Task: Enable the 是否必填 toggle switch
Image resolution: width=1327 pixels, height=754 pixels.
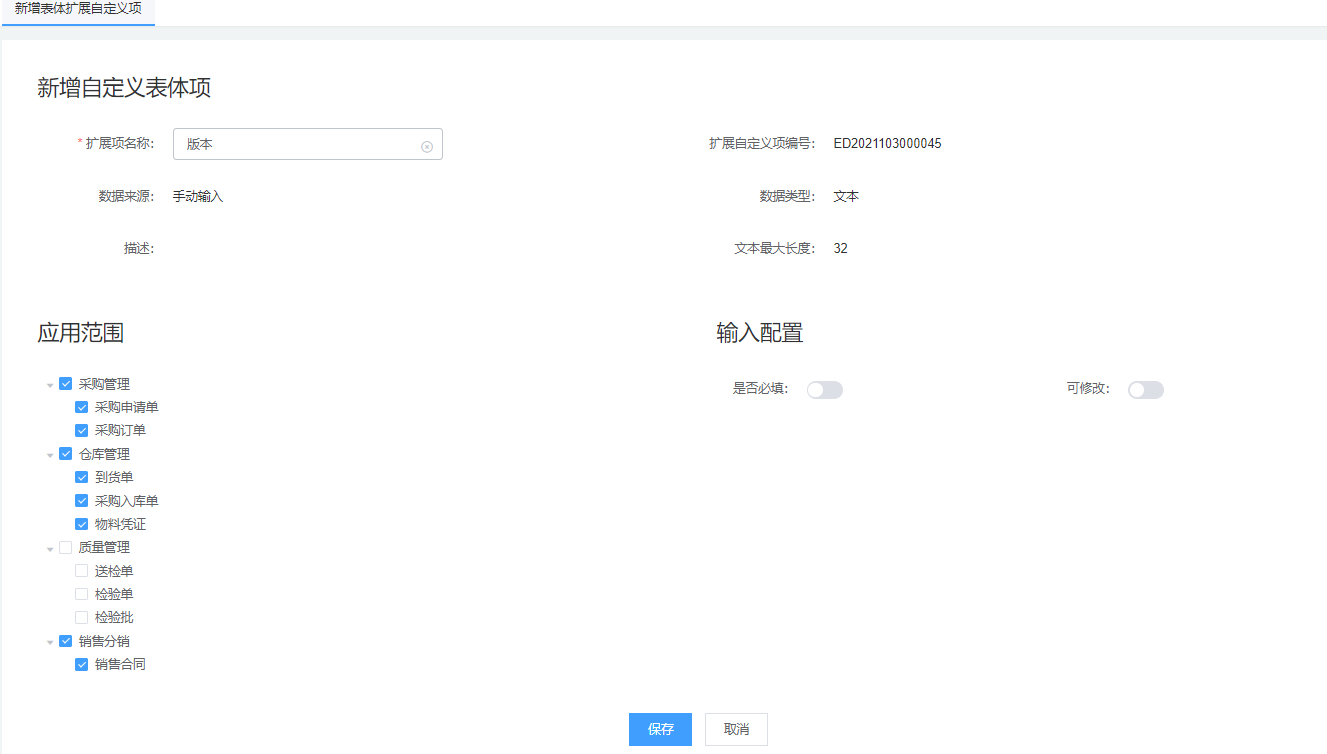Action: pos(825,390)
